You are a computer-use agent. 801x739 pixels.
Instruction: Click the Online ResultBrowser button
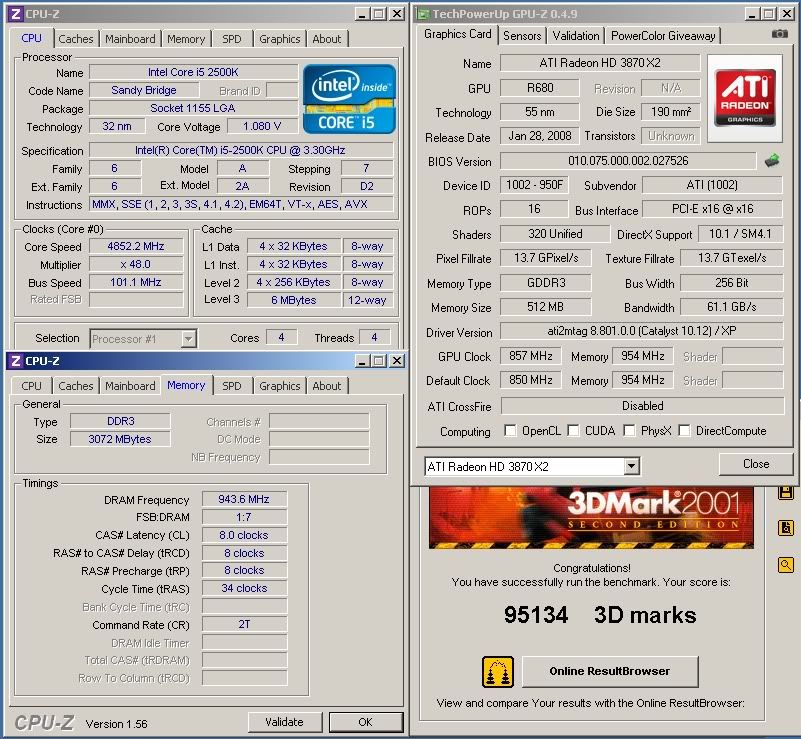(x=610, y=671)
